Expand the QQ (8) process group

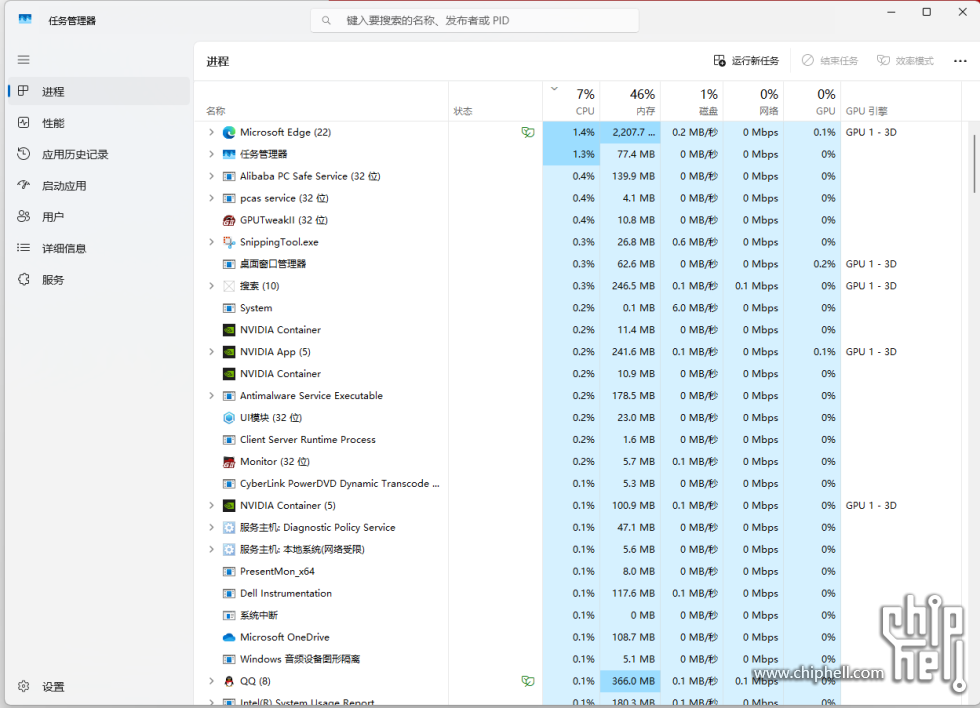click(x=211, y=681)
